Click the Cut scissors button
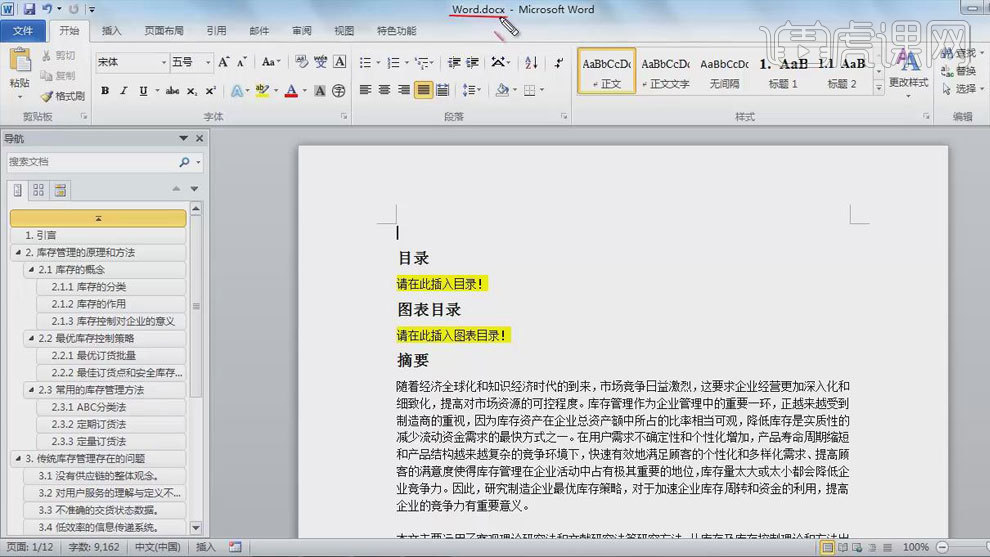The height and width of the screenshot is (557, 990). [x=59, y=56]
